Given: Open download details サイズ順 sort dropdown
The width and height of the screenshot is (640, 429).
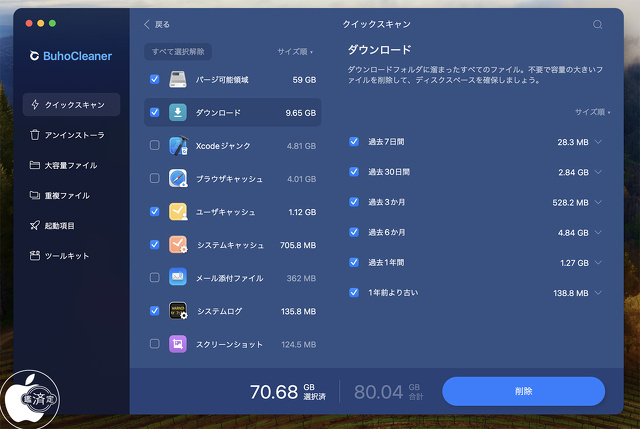Looking at the screenshot, I should [593, 112].
